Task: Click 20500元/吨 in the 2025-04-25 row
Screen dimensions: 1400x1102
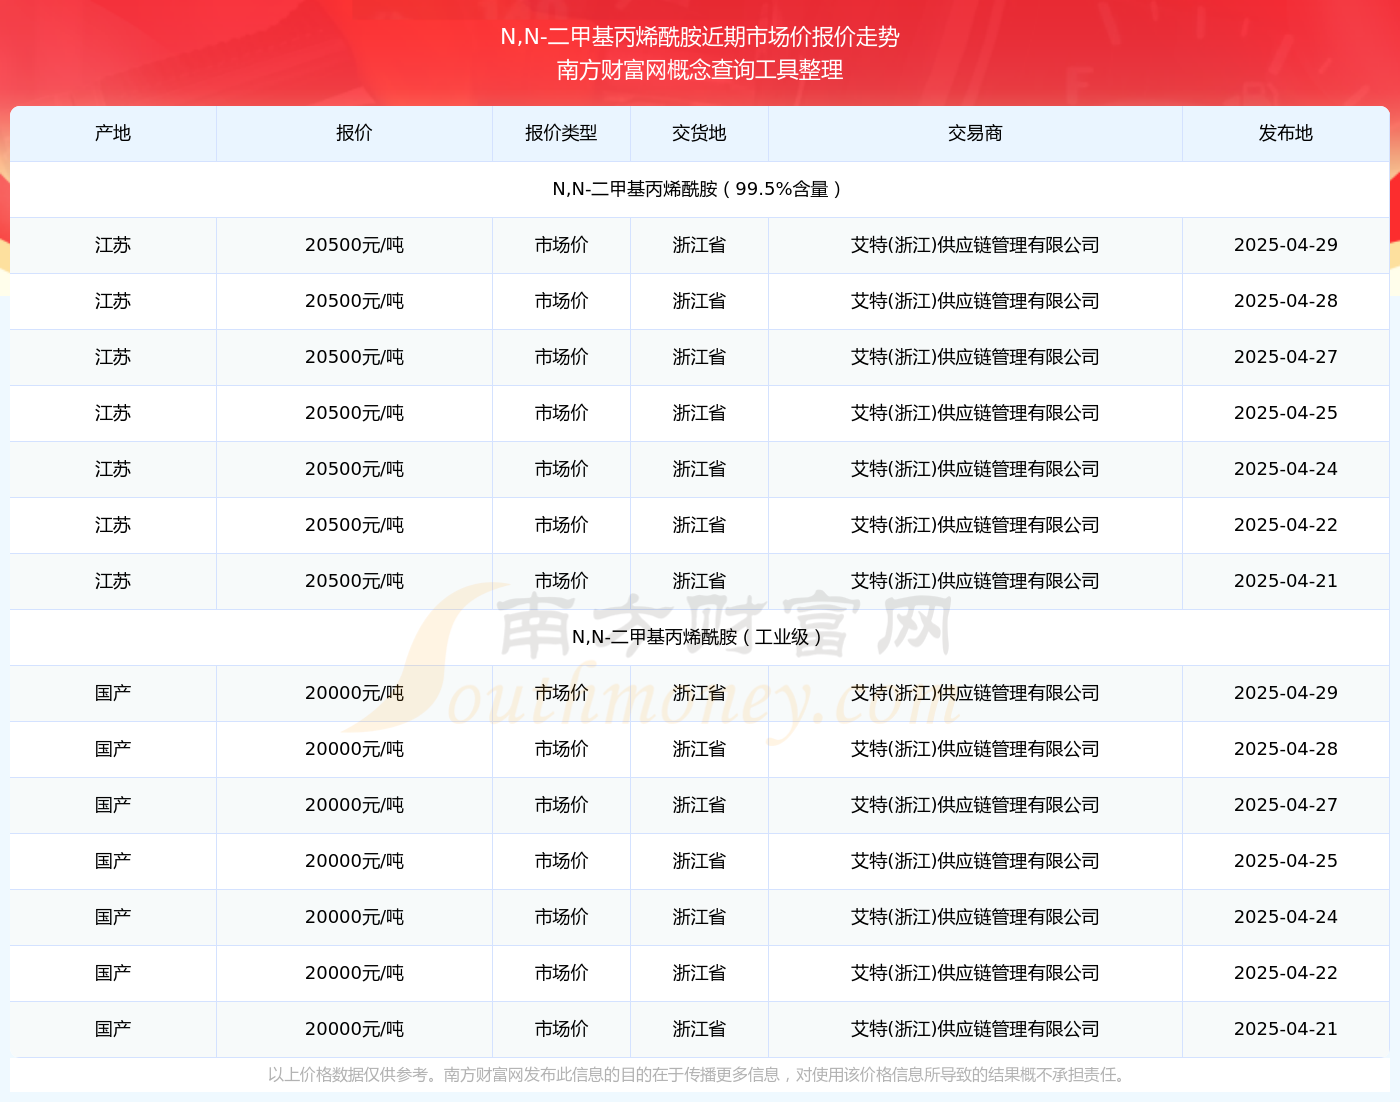Action: pyautogui.click(x=354, y=413)
